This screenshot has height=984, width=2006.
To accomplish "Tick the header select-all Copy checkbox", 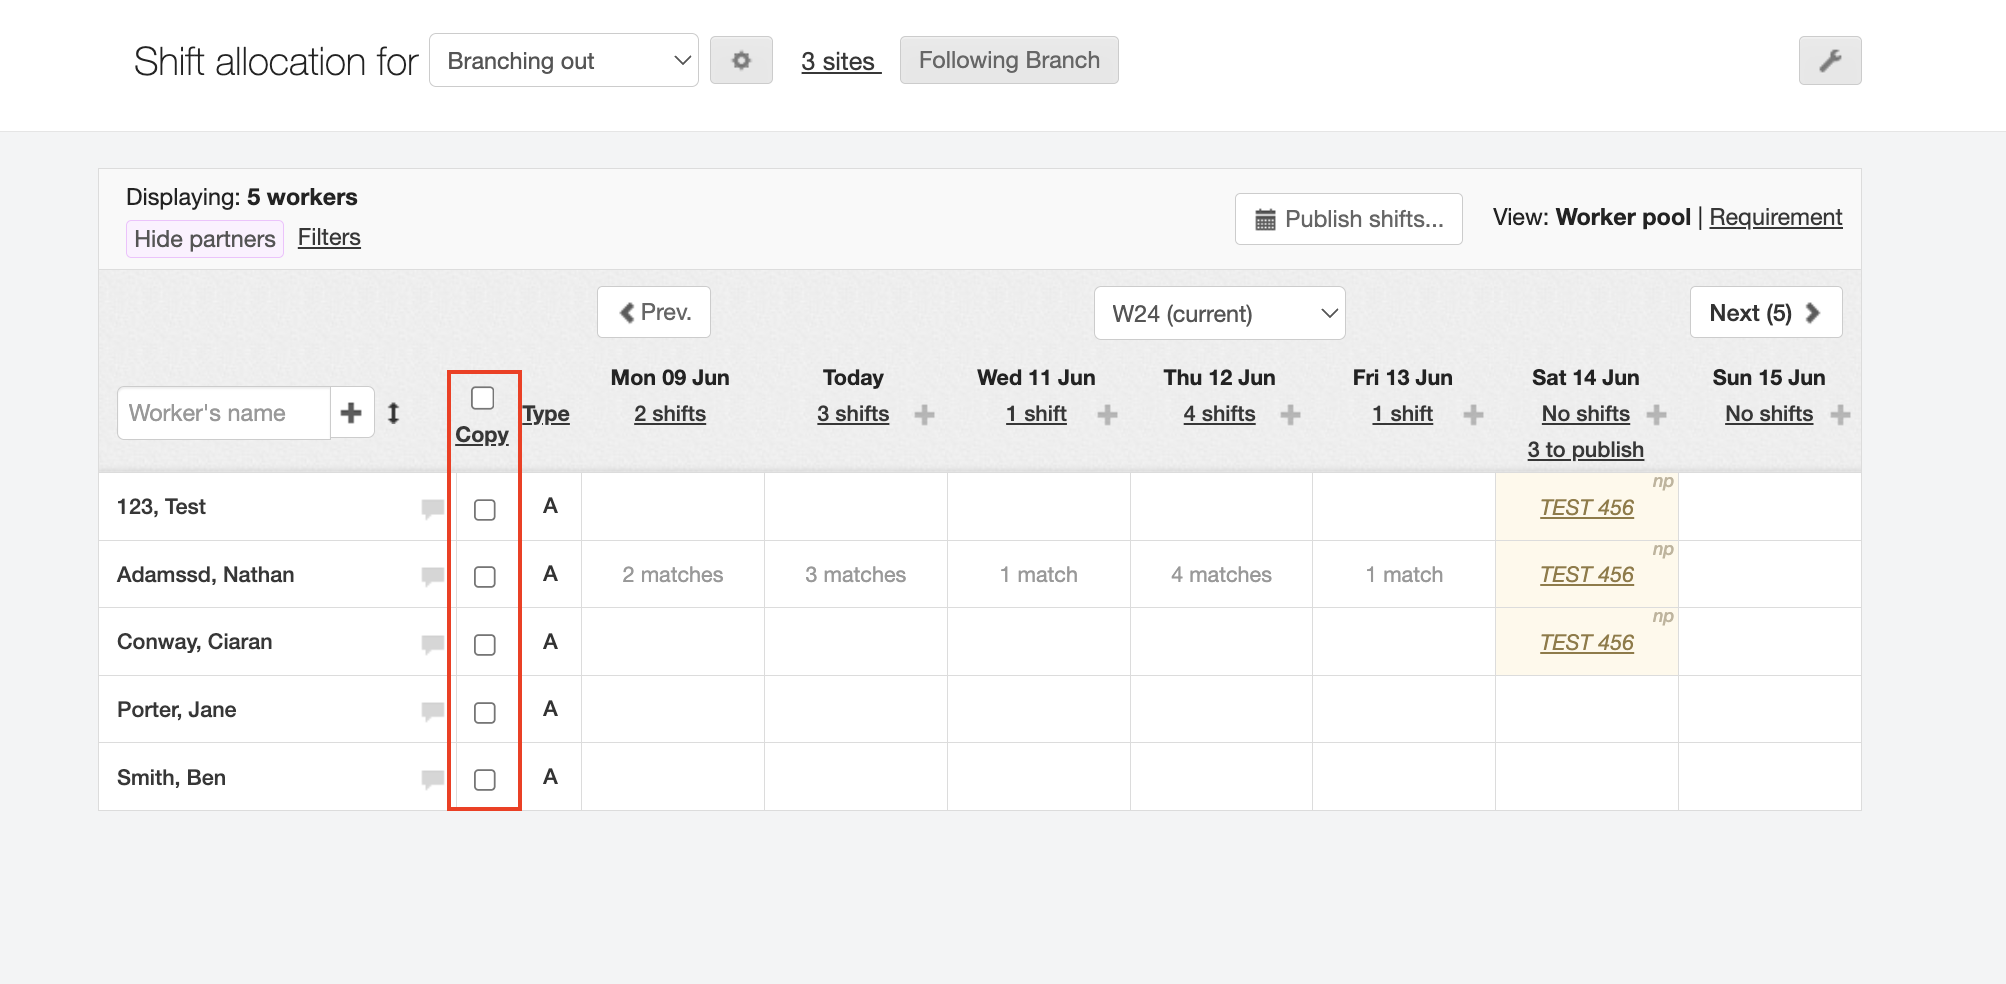I will click(483, 398).
